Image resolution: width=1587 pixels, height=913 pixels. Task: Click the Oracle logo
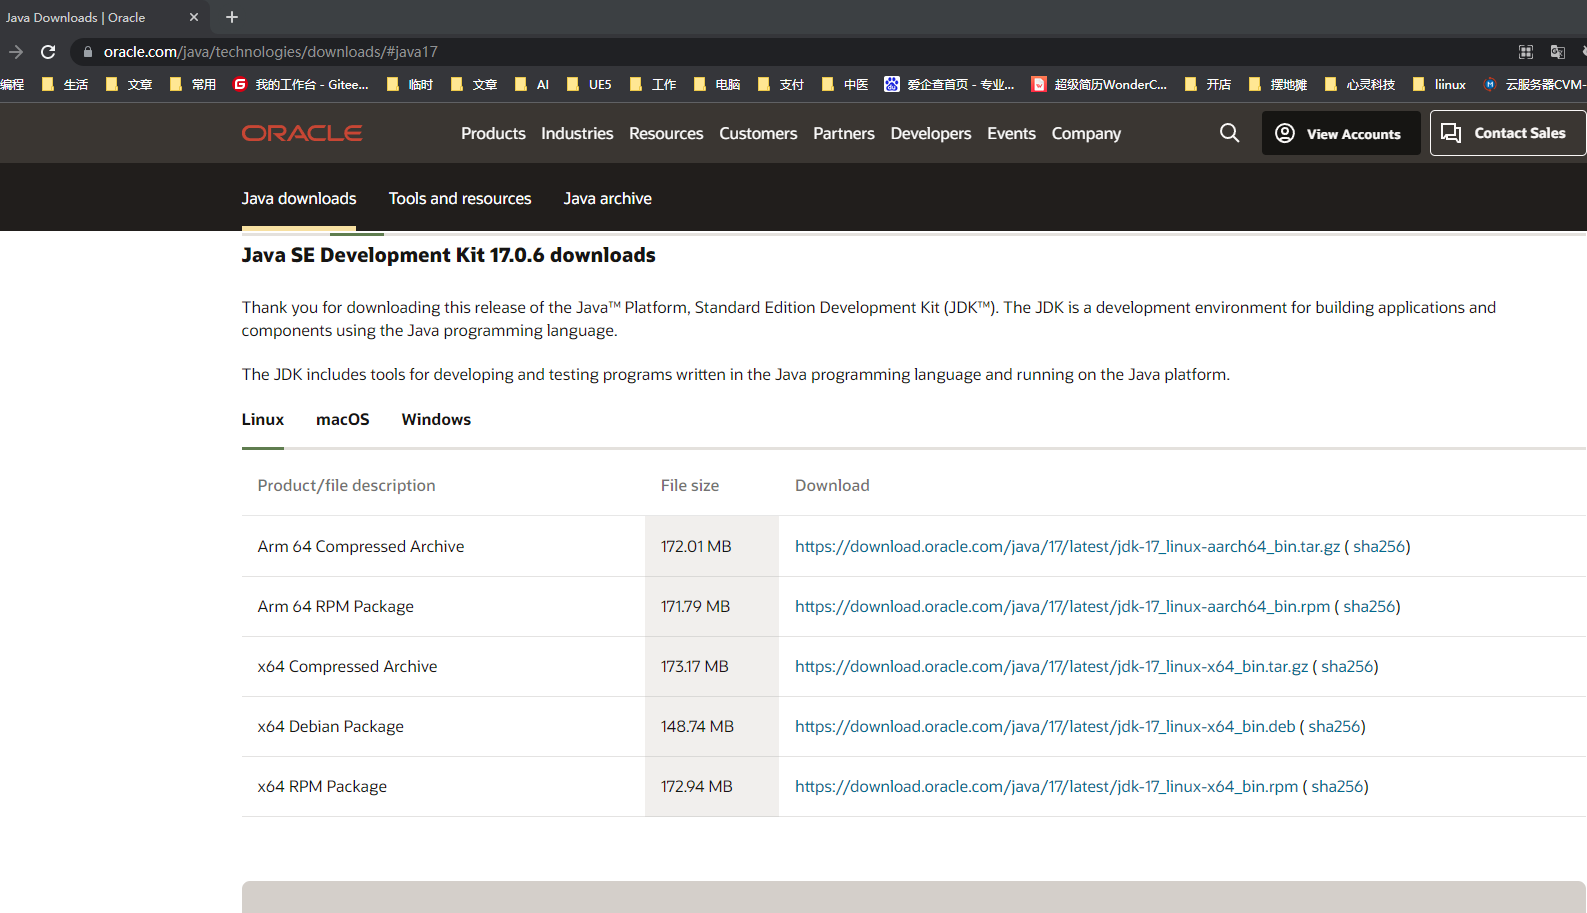point(302,133)
